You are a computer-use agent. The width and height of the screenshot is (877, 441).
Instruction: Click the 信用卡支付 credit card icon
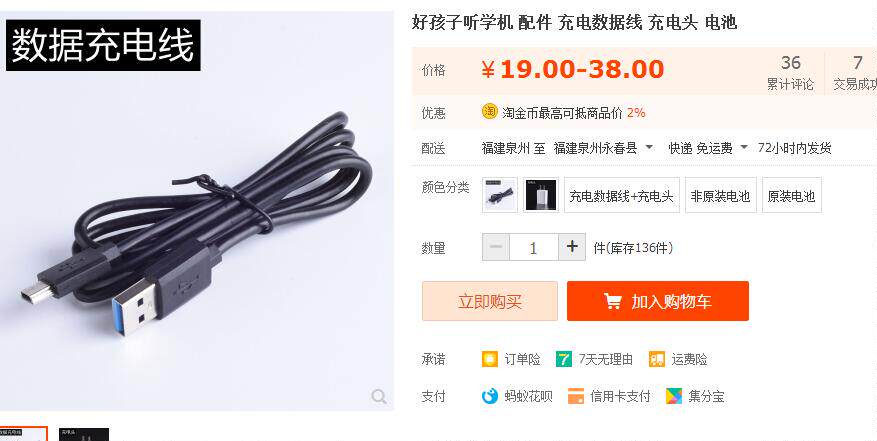576,396
